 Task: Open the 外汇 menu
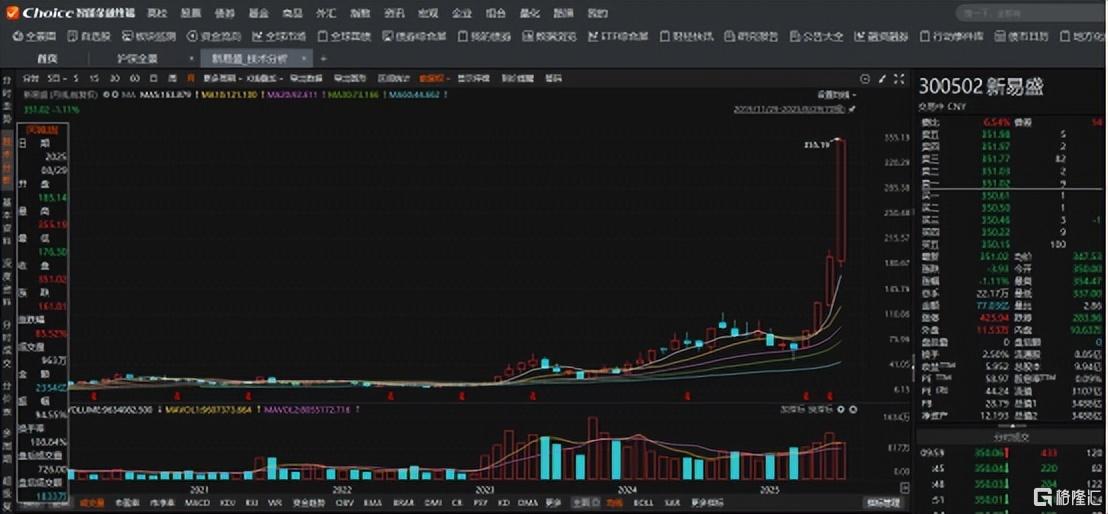(326, 13)
